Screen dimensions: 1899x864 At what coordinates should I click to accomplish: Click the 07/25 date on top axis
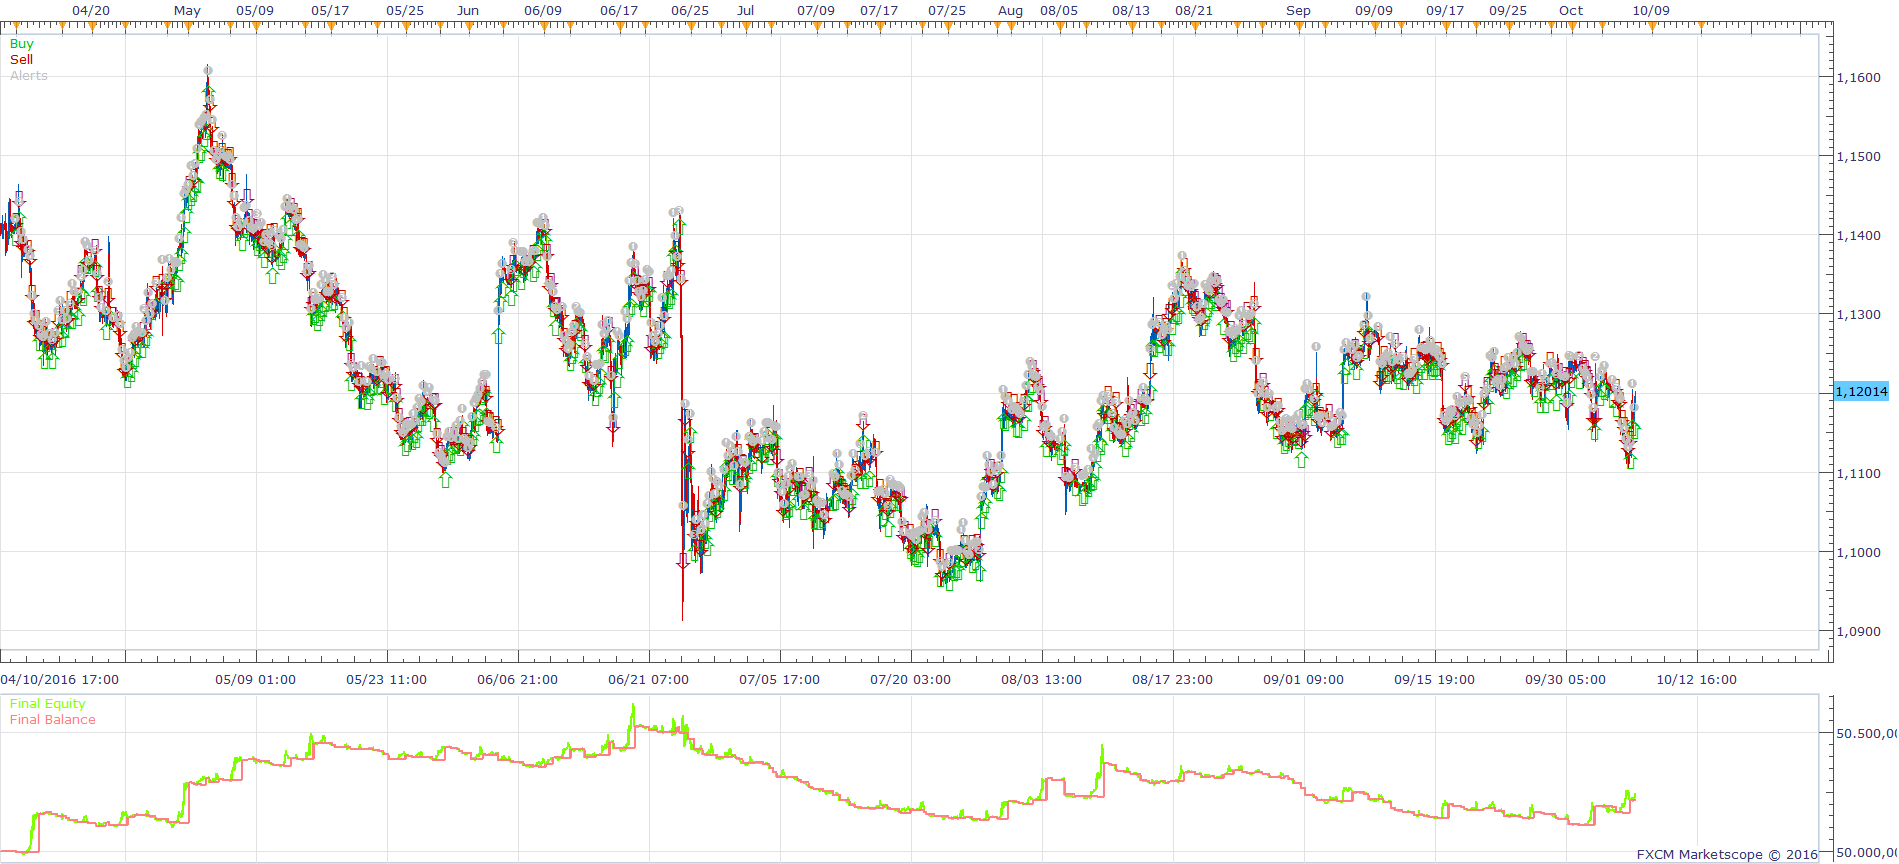[947, 11]
